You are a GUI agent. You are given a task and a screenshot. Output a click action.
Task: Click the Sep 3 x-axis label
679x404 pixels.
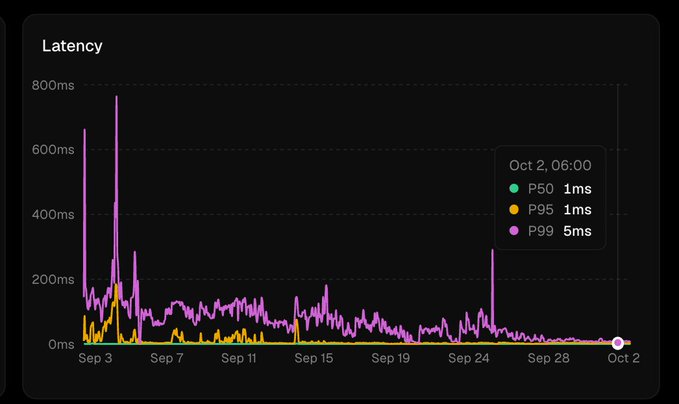pyautogui.click(x=95, y=358)
